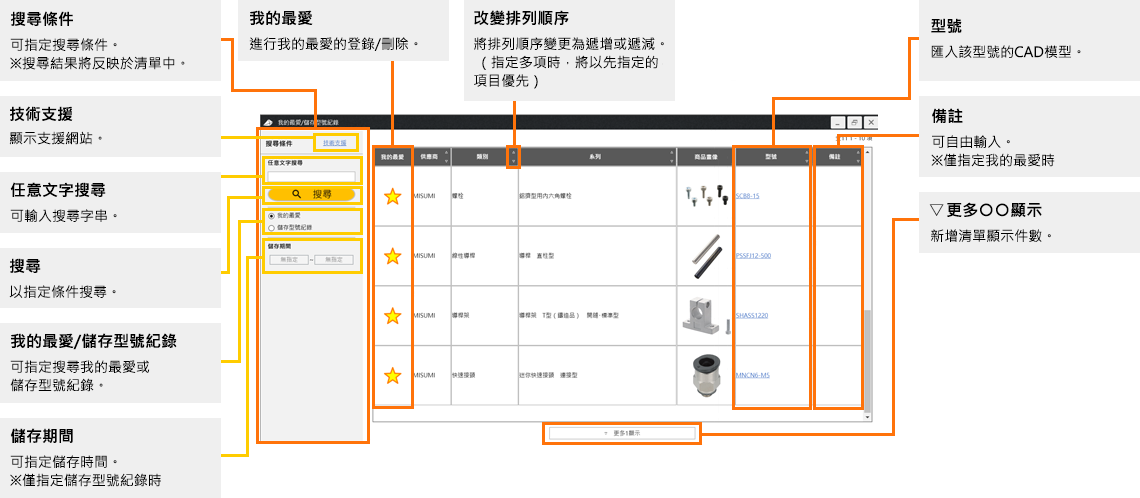Image resolution: width=1140 pixels, height=498 pixels.
Task: Click the 更多1顯示 show more button
Action: pos(622,433)
